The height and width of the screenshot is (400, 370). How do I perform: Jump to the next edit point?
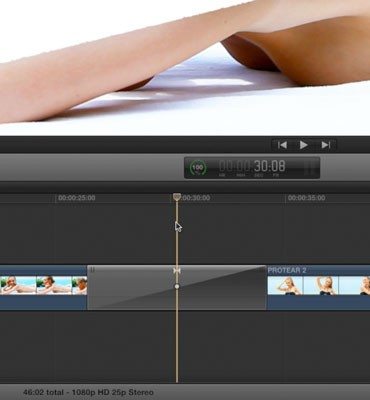(x=325, y=145)
